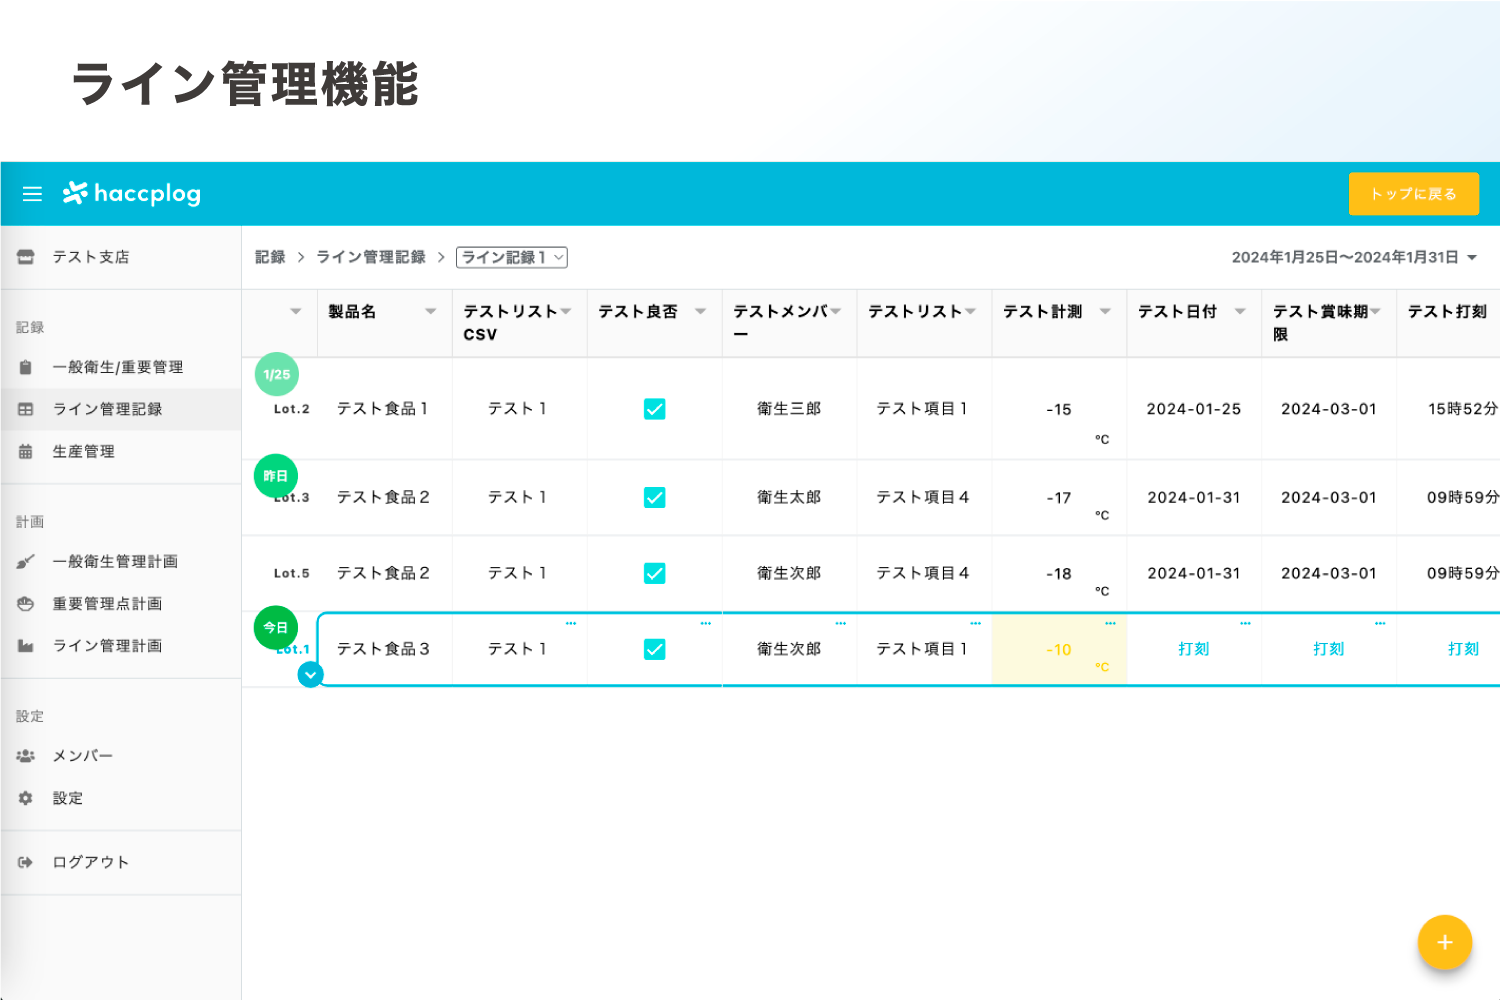Open the 製品名 column filter arrow
This screenshot has height=1000, width=1500.
click(431, 311)
